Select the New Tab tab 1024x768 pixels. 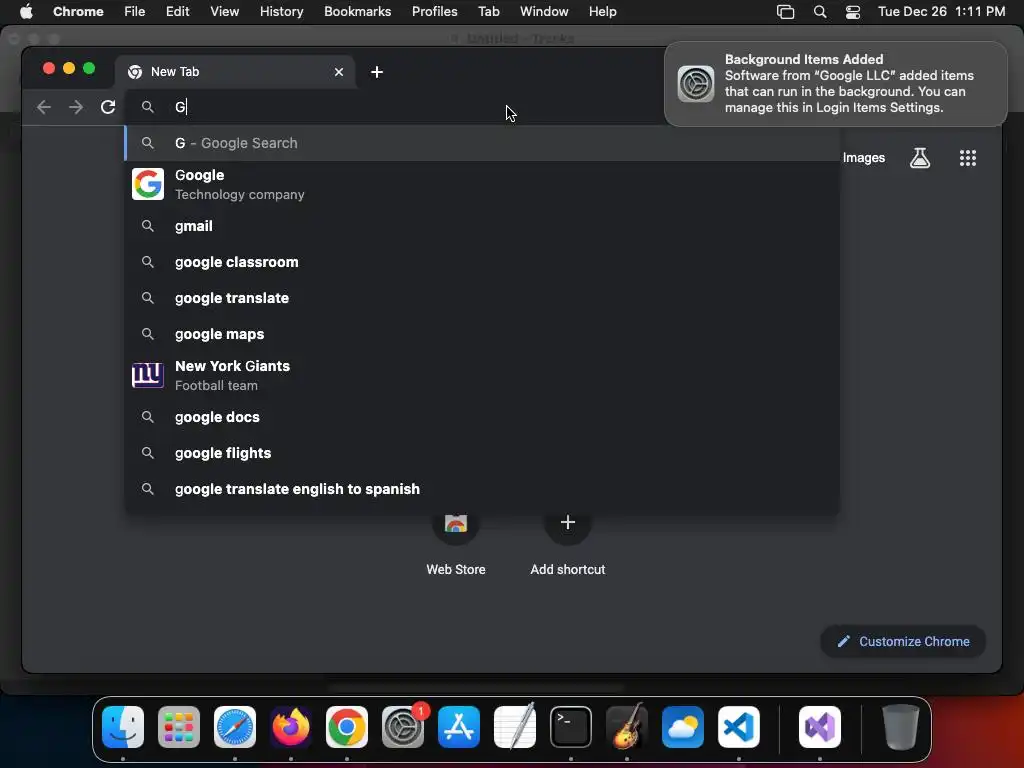(x=235, y=72)
